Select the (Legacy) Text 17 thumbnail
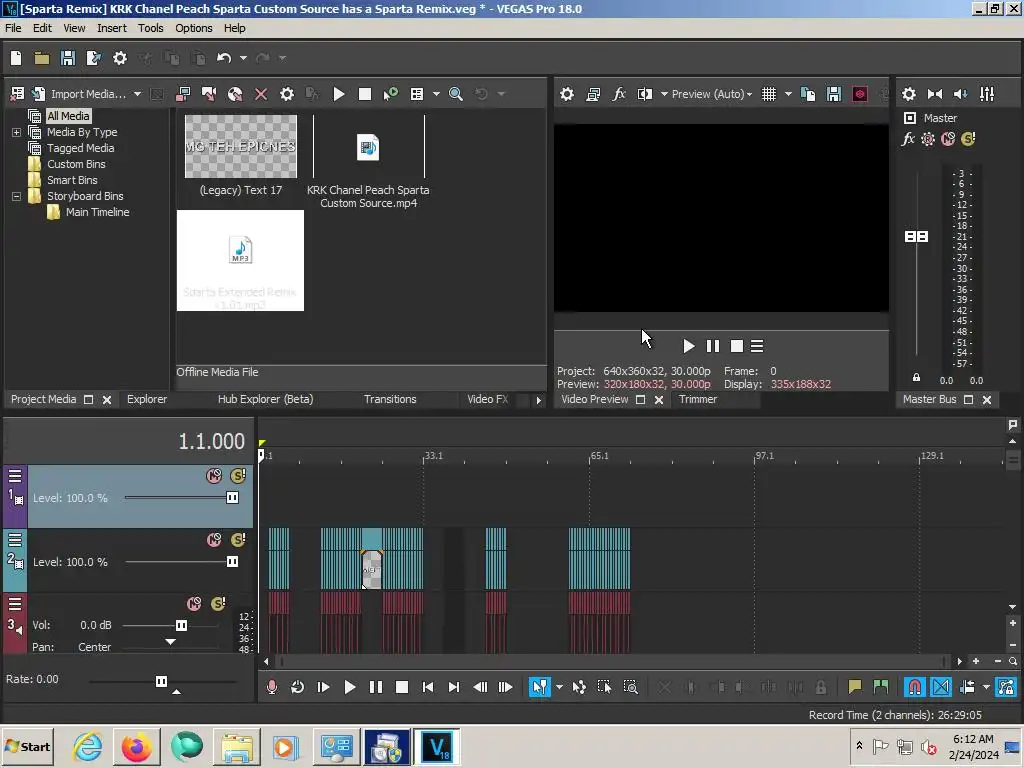Image resolution: width=1024 pixels, height=768 pixels. coord(241,147)
